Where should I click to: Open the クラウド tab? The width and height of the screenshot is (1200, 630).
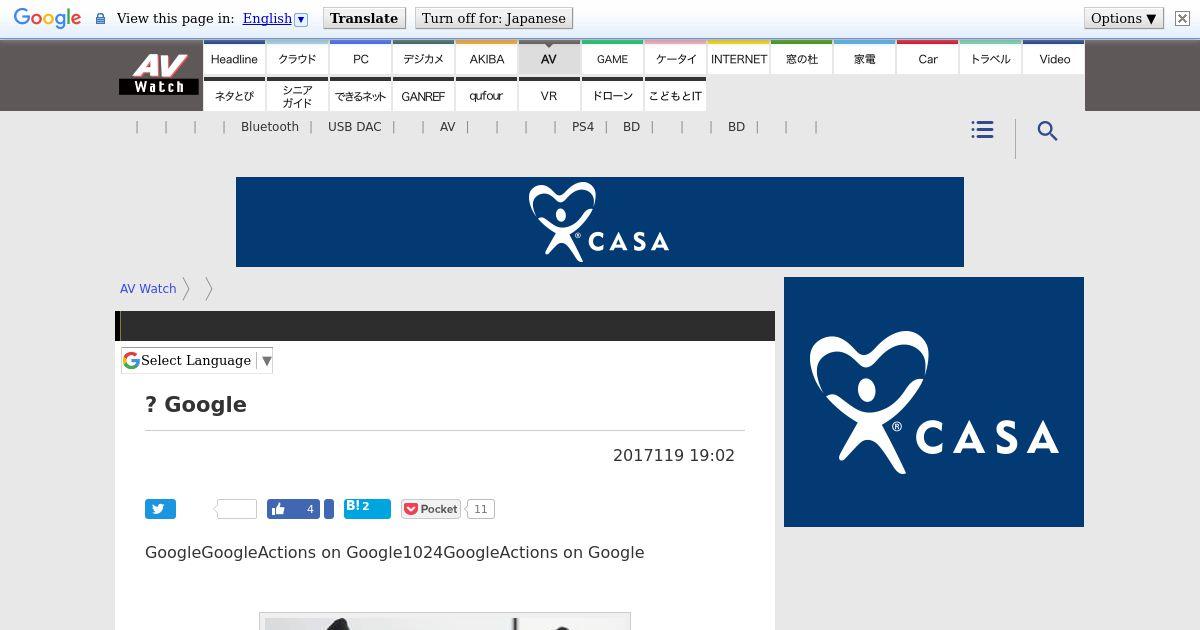coord(297,58)
